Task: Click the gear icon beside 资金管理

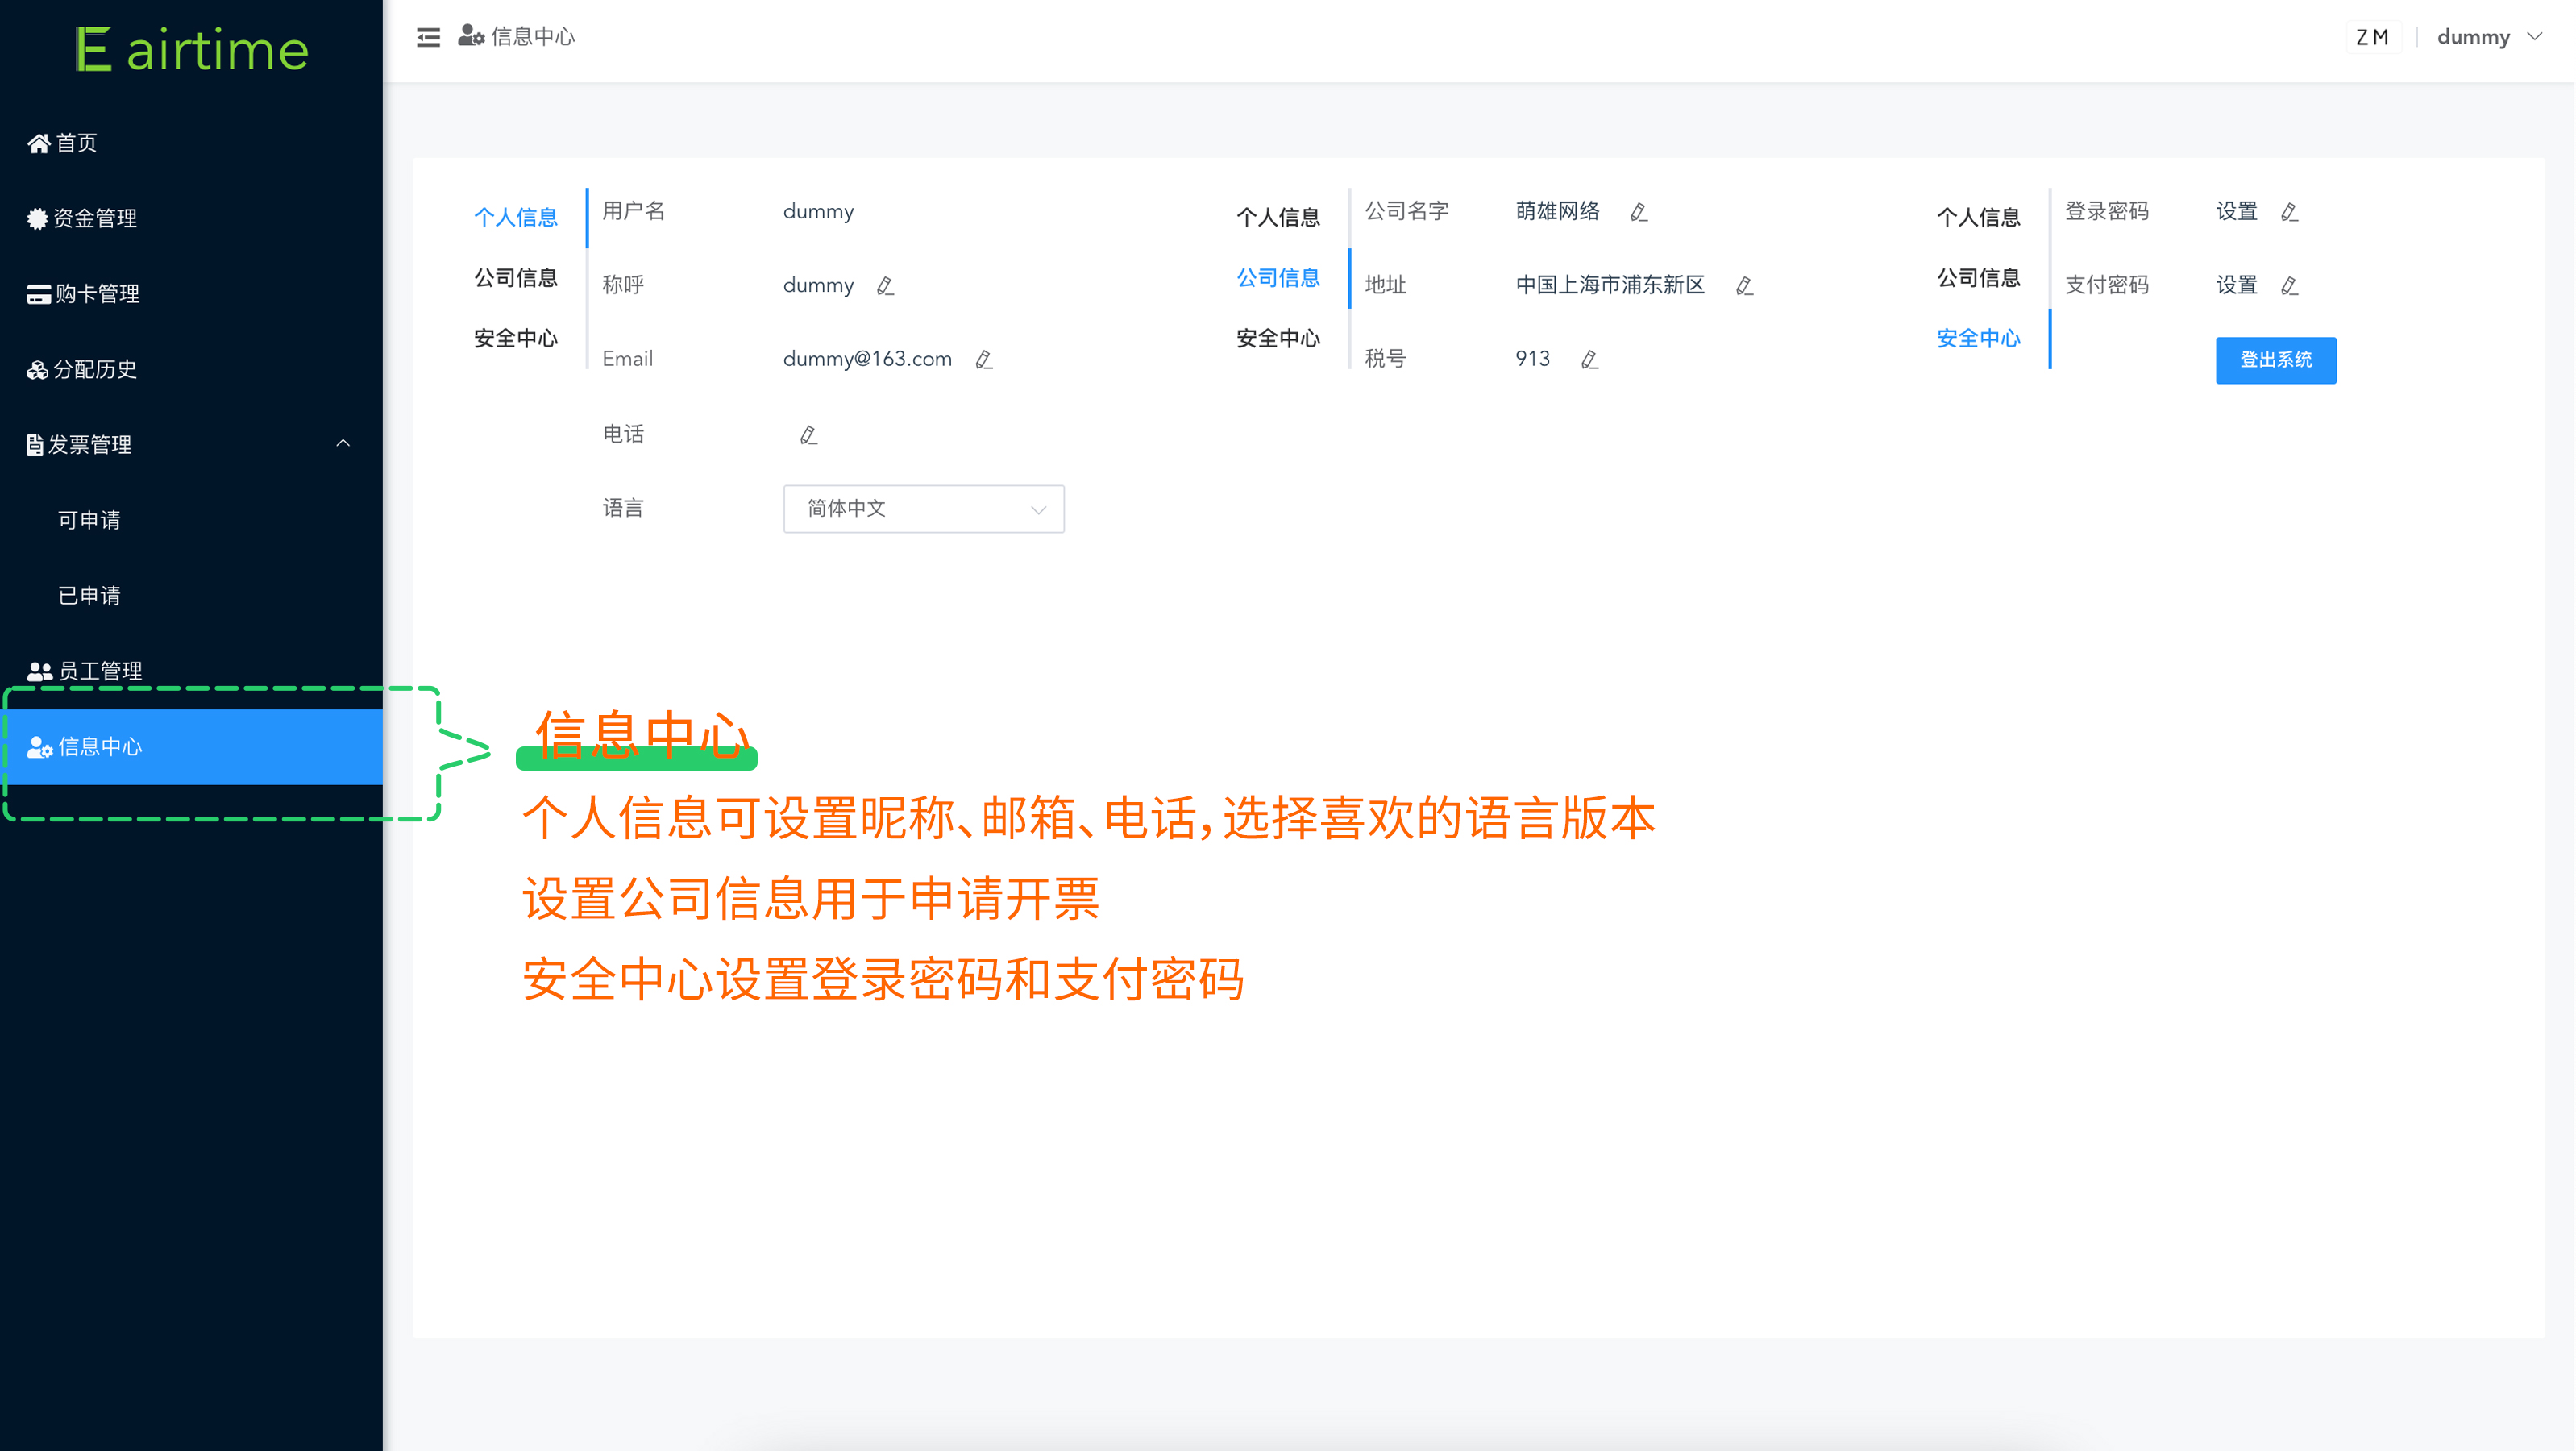Action: pos(38,218)
